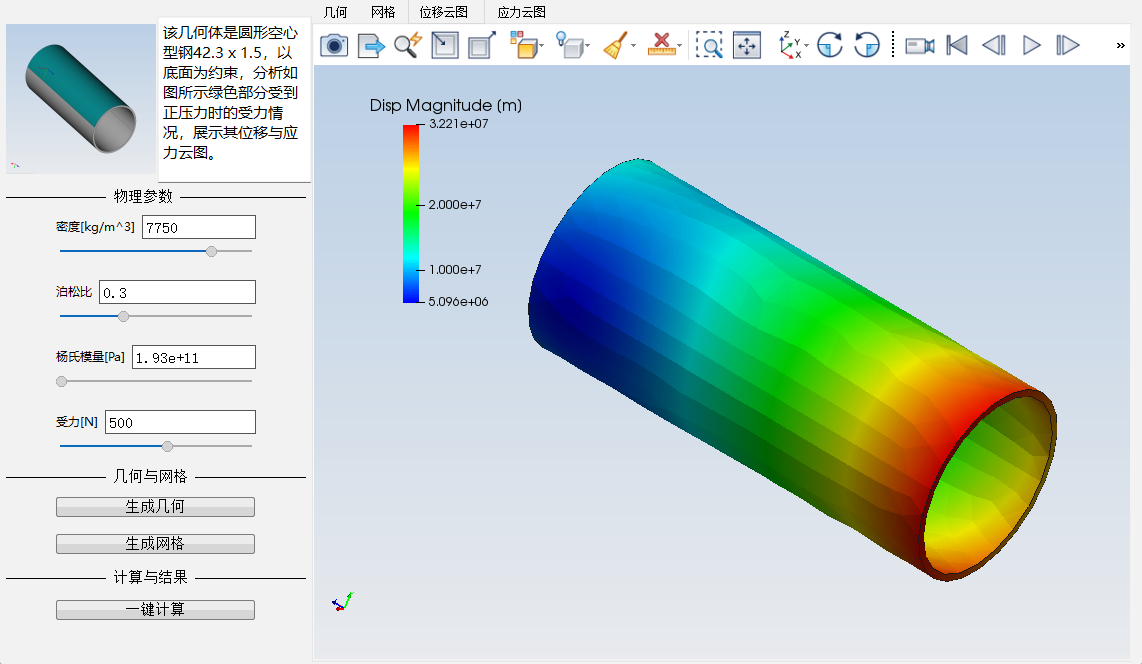Select the zoom-to-box dashed magnifier icon
1142x664 pixels.
click(709, 45)
